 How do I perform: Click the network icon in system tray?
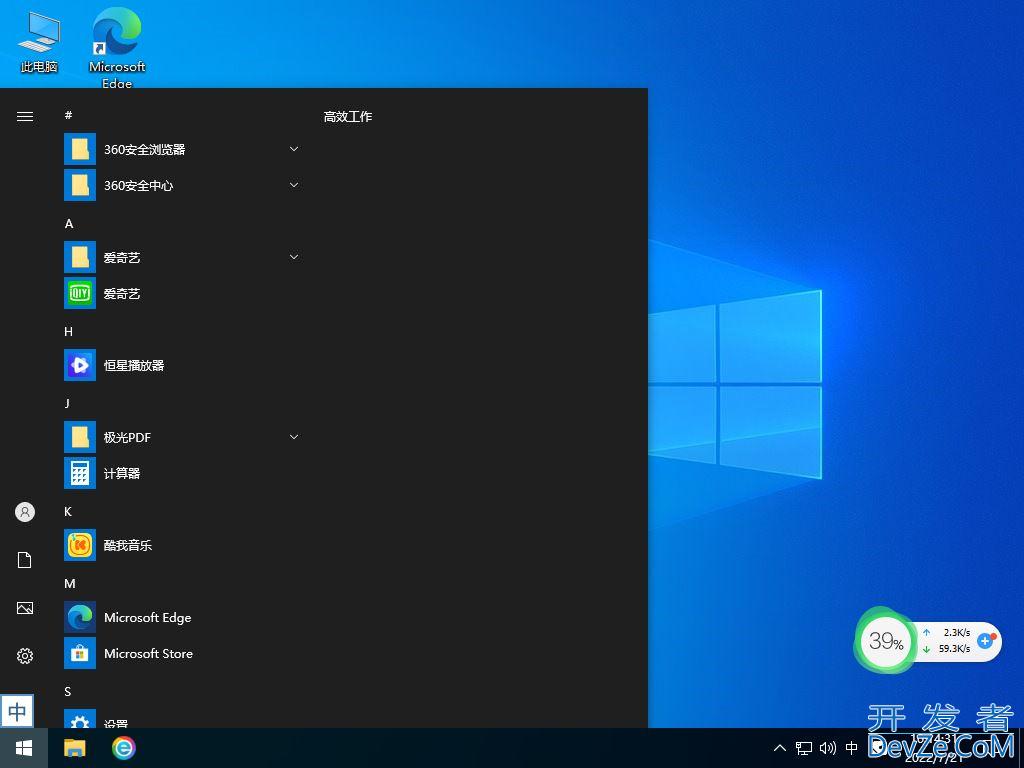click(x=804, y=748)
